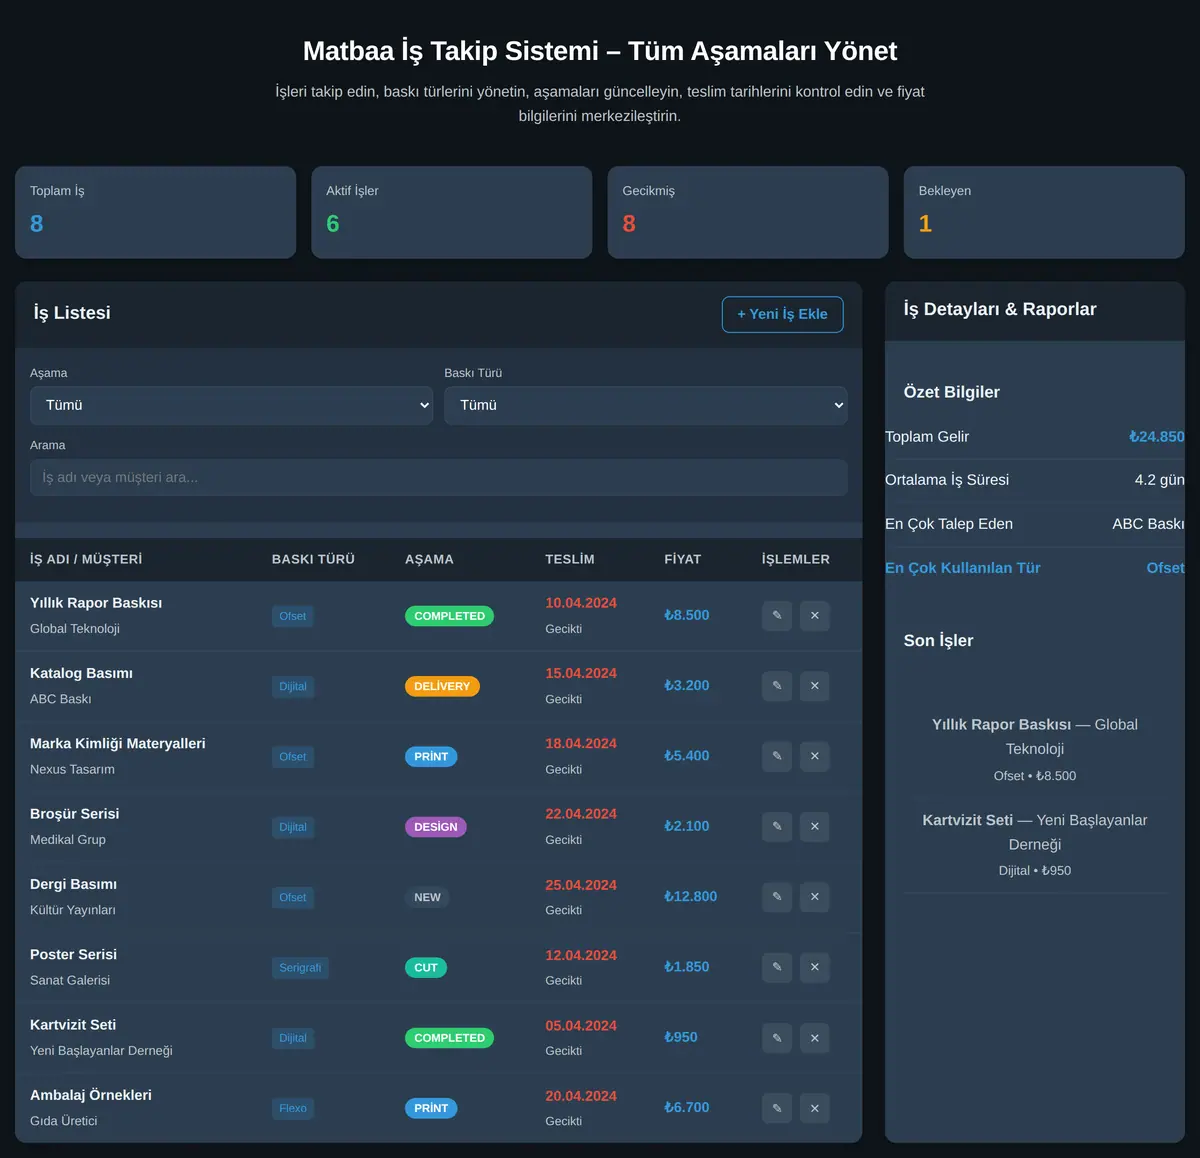Click the PRİNT badge for Marka Kimliği Materyalleri
Image resolution: width=1200 pixels, height=1158 pixels.
[431, 757]
